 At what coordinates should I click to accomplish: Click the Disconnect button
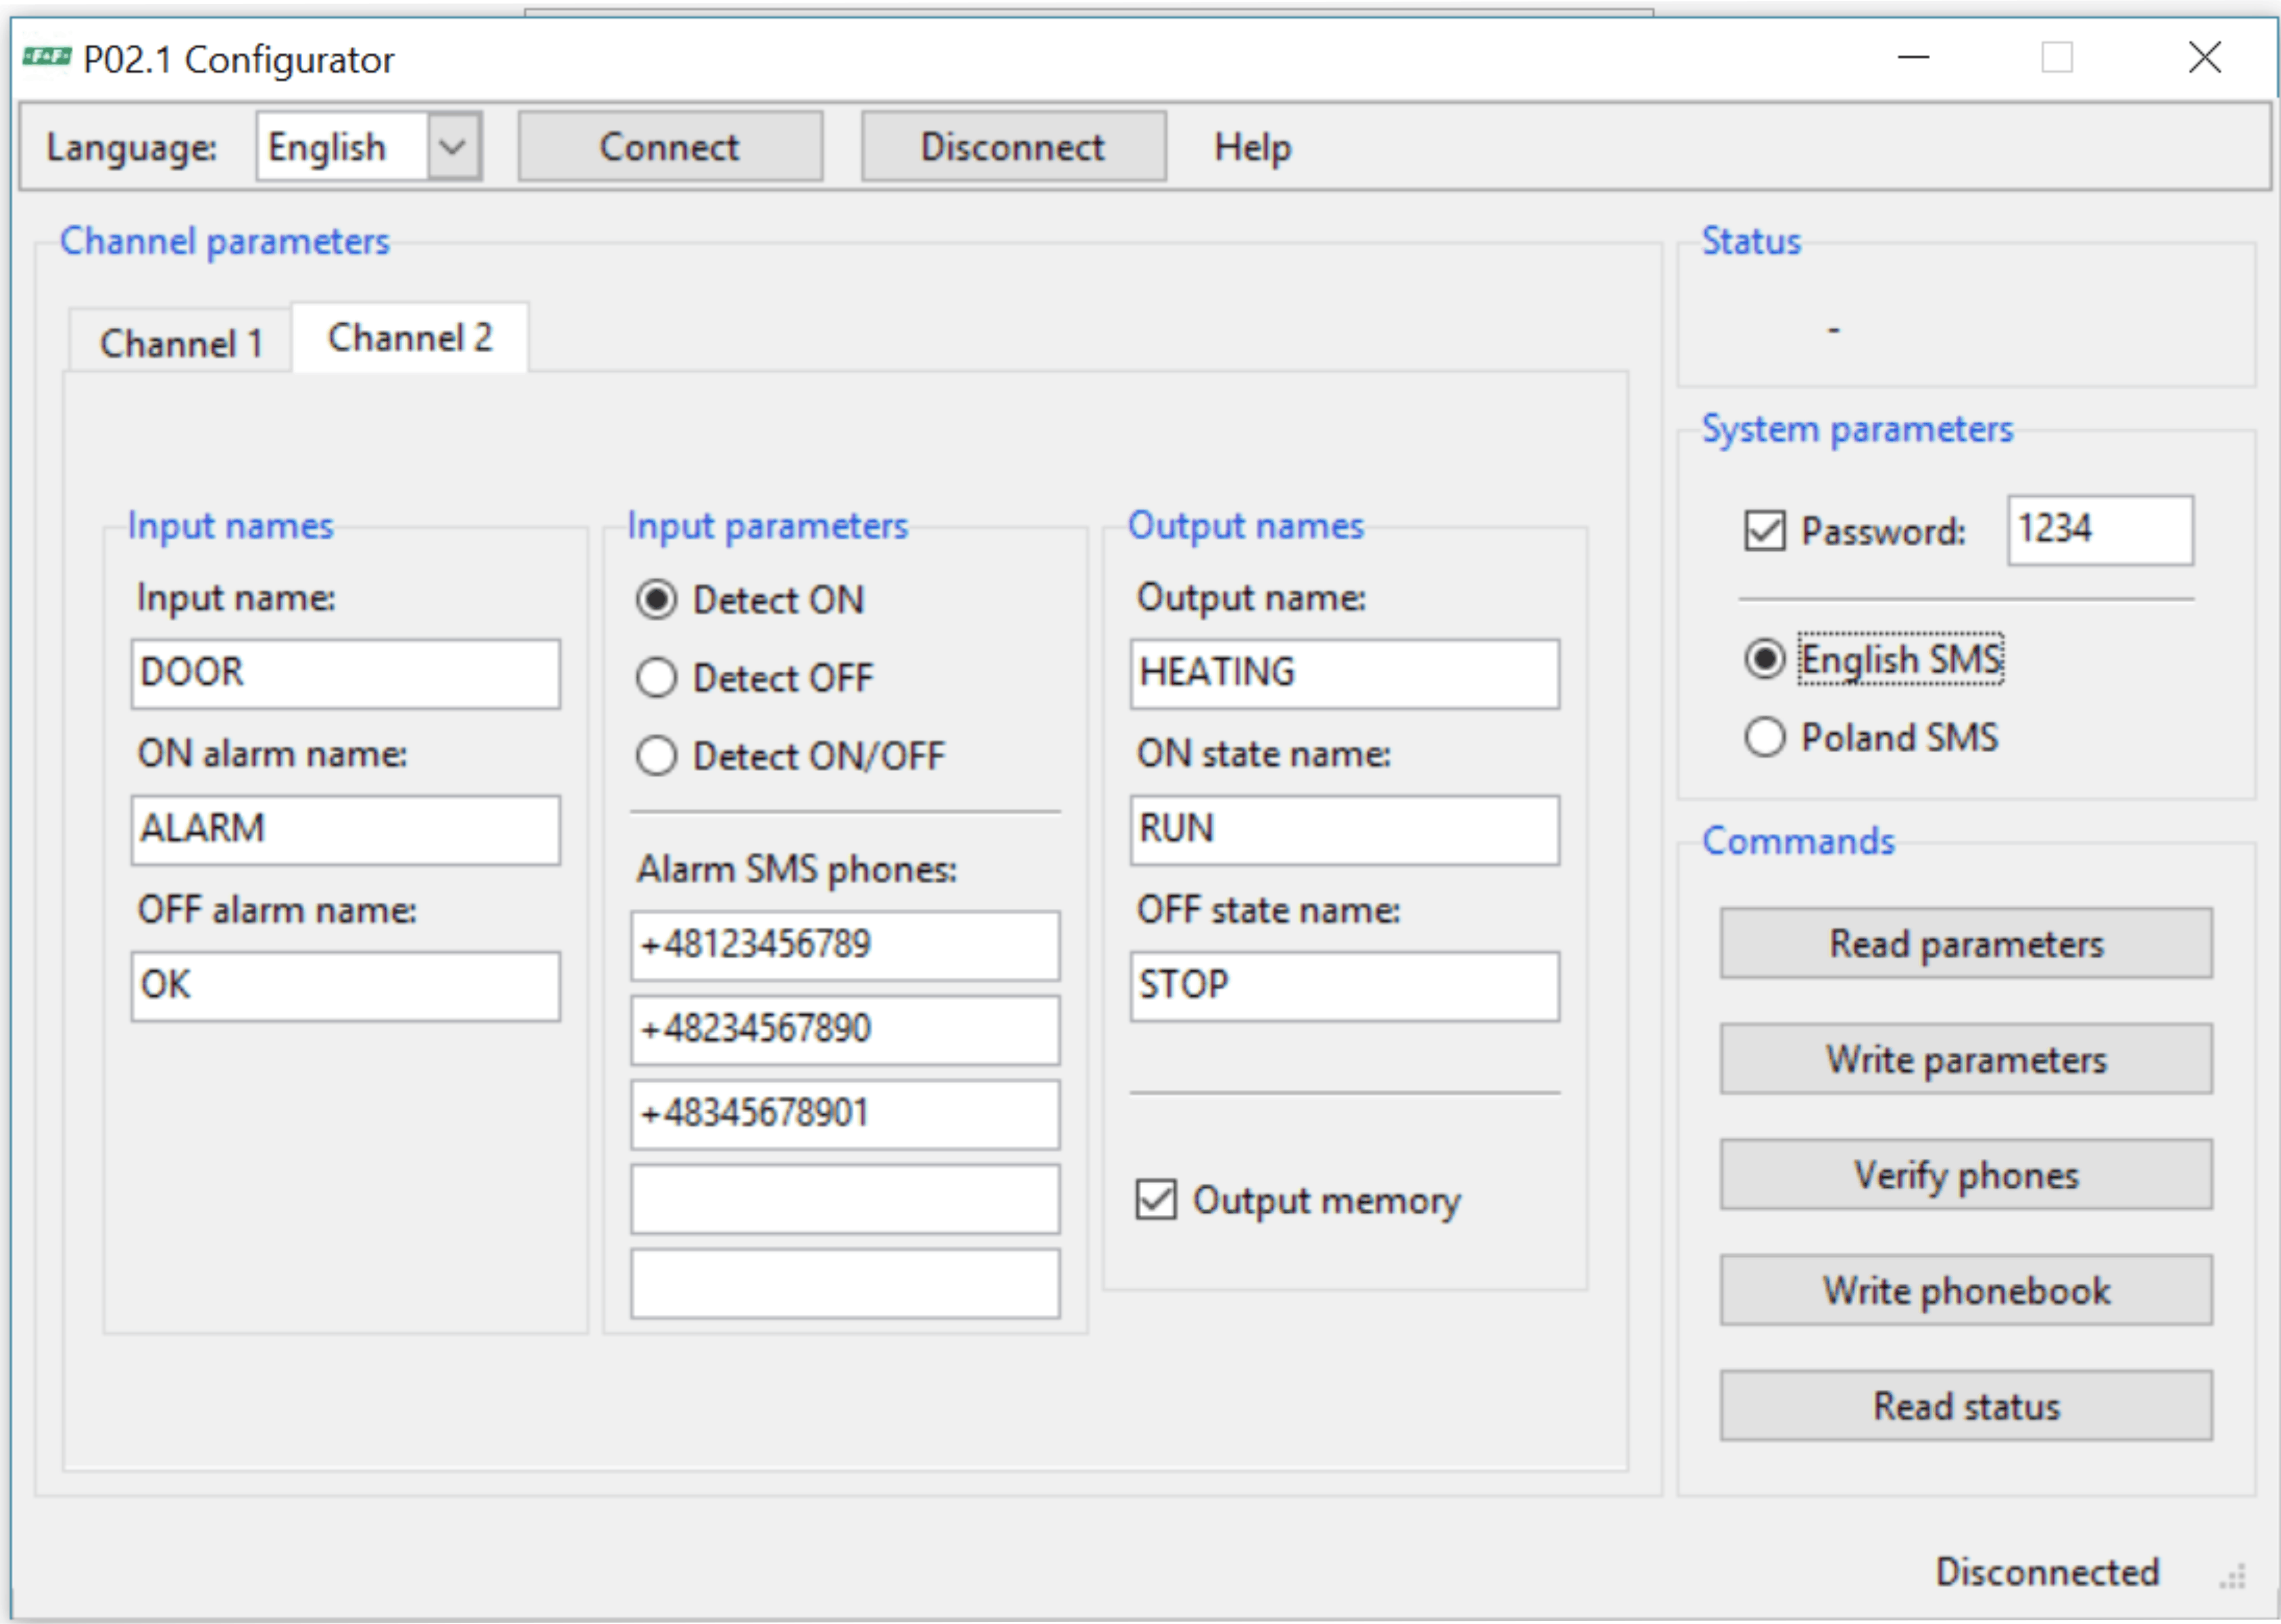pyautogui.click(x=1013, y=146)
